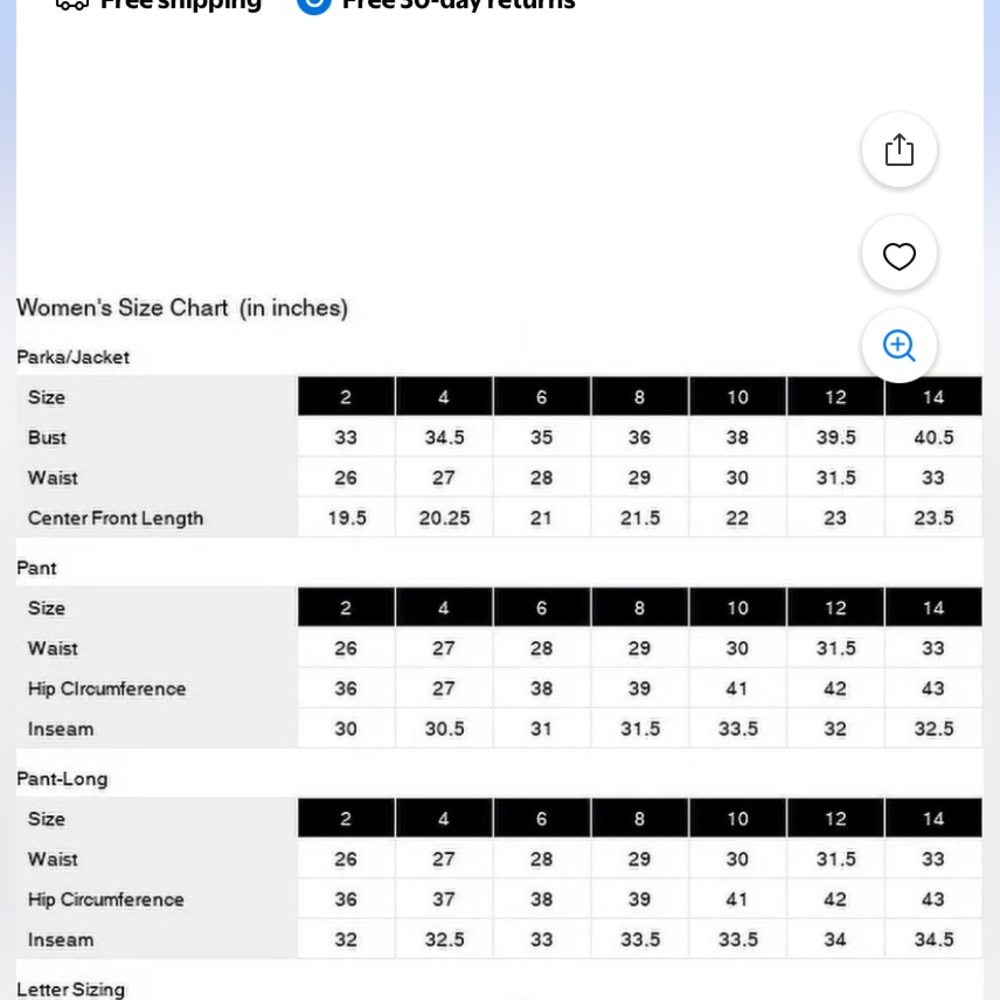This screenshot has height=1000, width=1000.
Task: Select Parka/Jacket size 12 header cell
Action: [x=835, y=397]
